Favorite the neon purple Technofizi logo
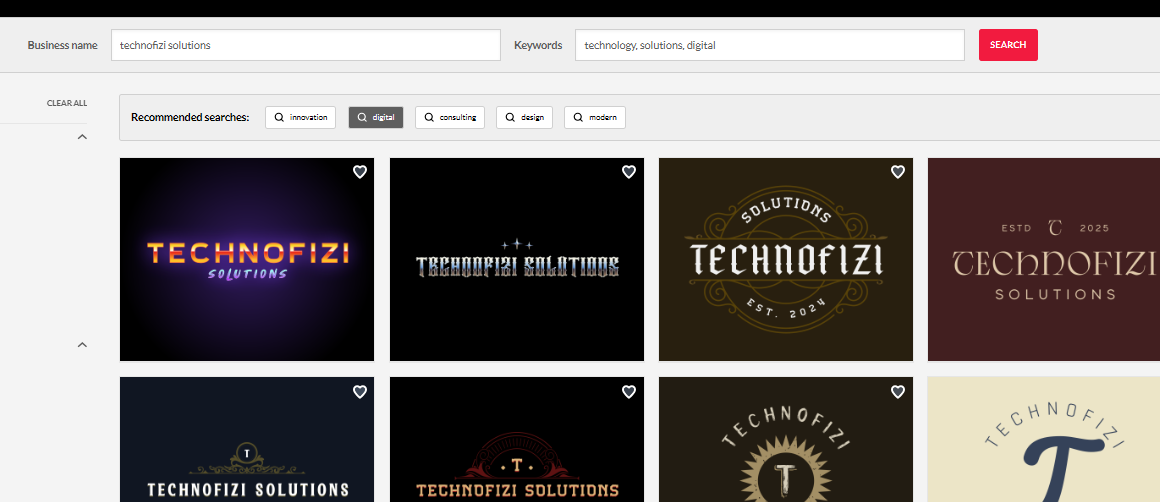The image size is (1160, 502). click(x=360, y=172)
